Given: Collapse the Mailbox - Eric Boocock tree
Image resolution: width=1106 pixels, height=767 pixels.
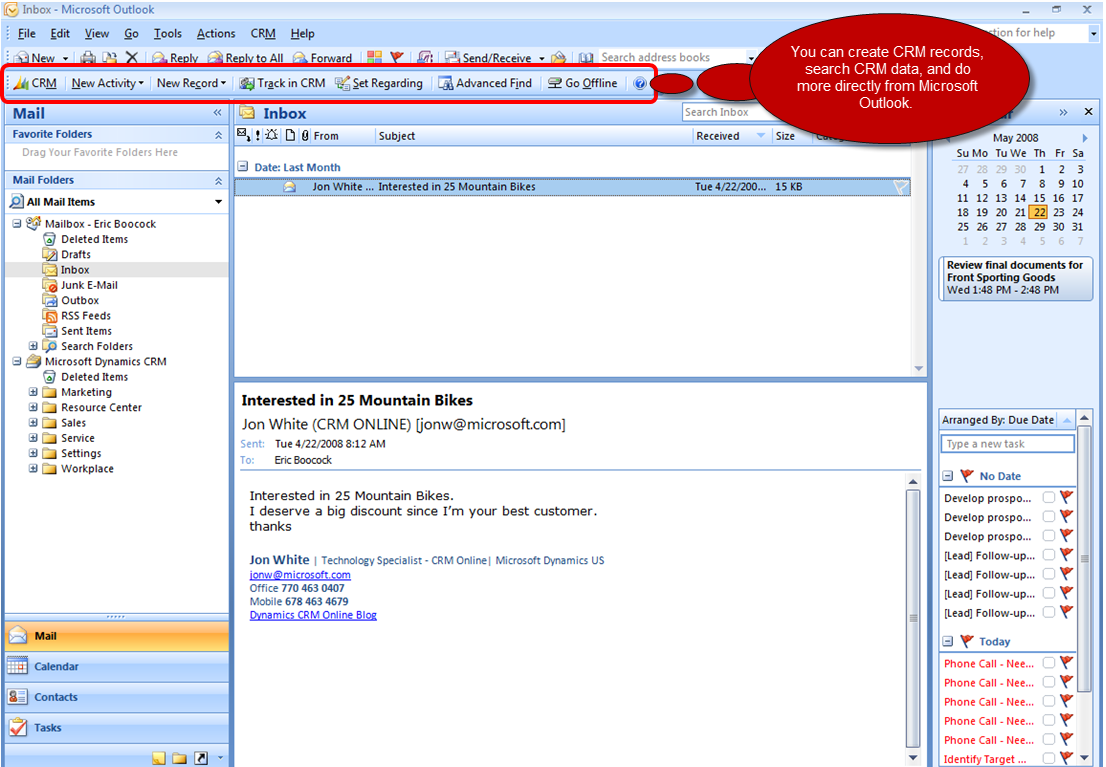Looking at the screenshot, I should point(17,224).
